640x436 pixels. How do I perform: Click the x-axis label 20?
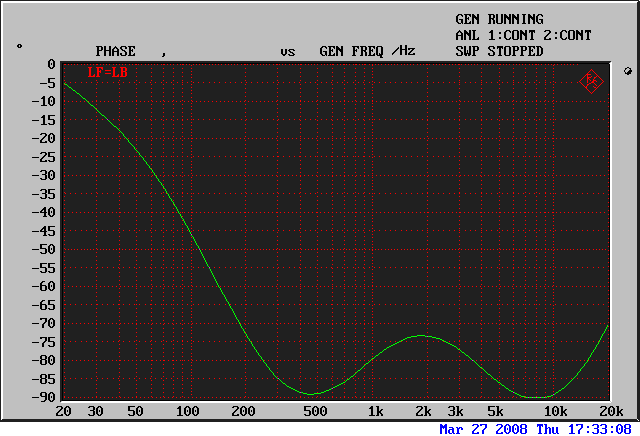63,411
